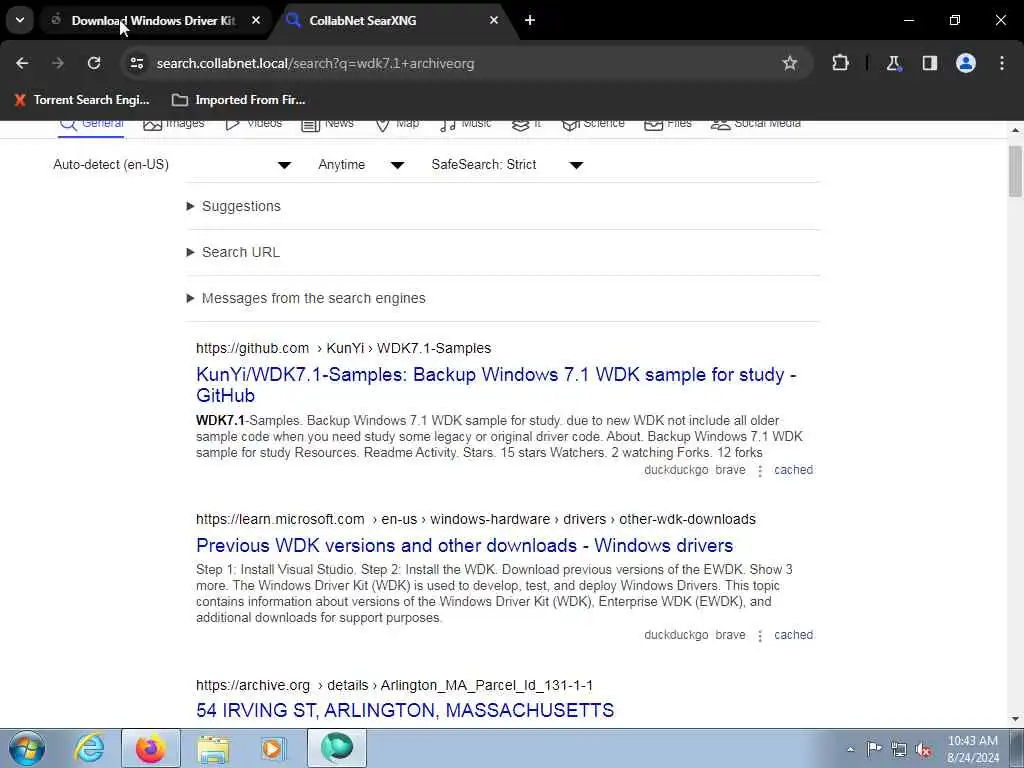This screenshot has height=768, width=1024.
Task: Select the General search category
Action: [x=91, y=124]
